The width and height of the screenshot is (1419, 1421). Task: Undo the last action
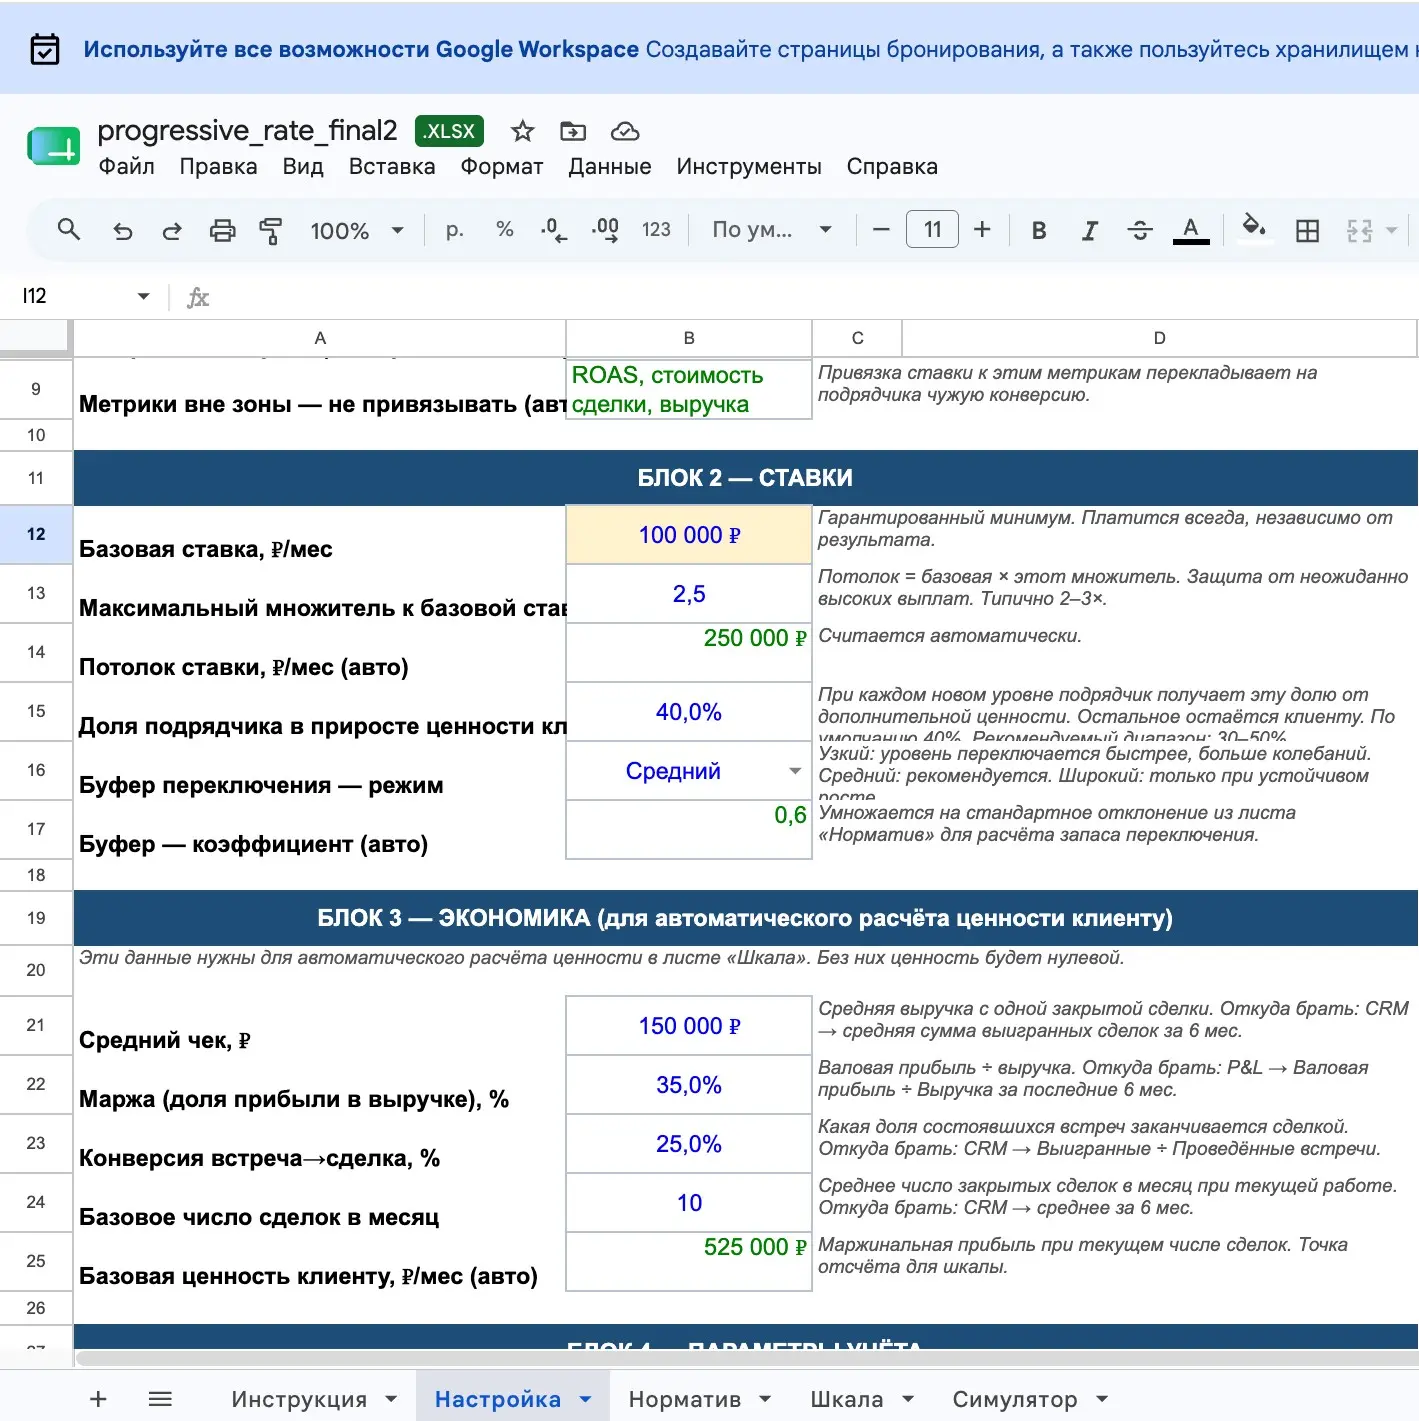tap(122, 231)
